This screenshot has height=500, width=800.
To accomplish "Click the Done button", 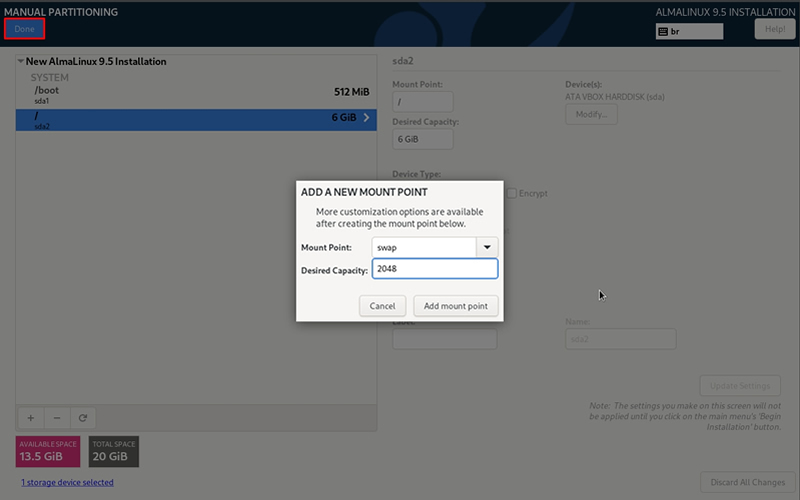I will coord(24,29).
